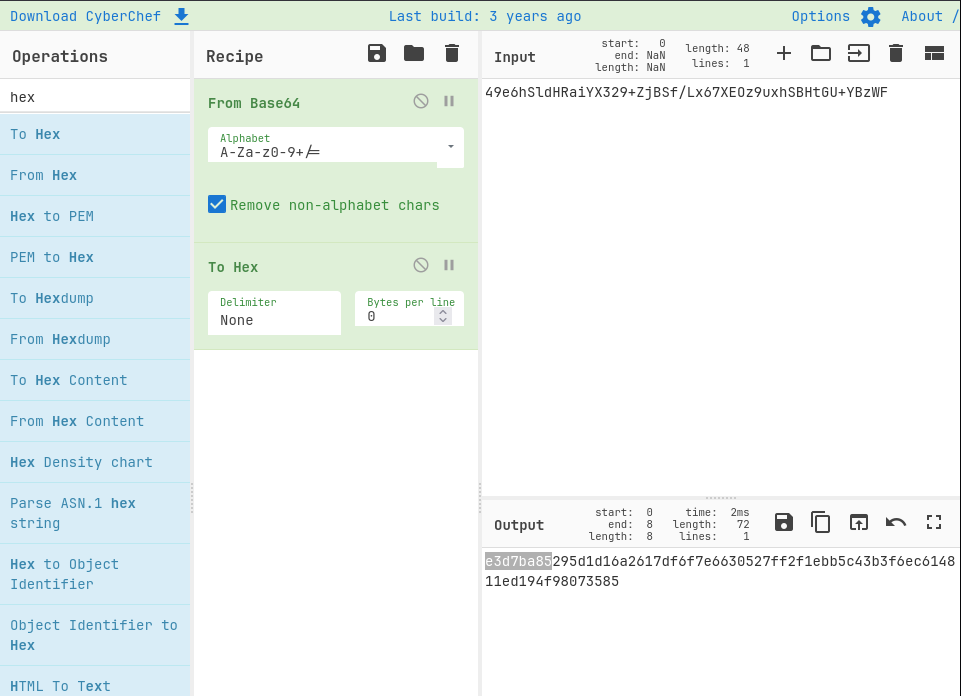Select the From Hex operation

95,175
